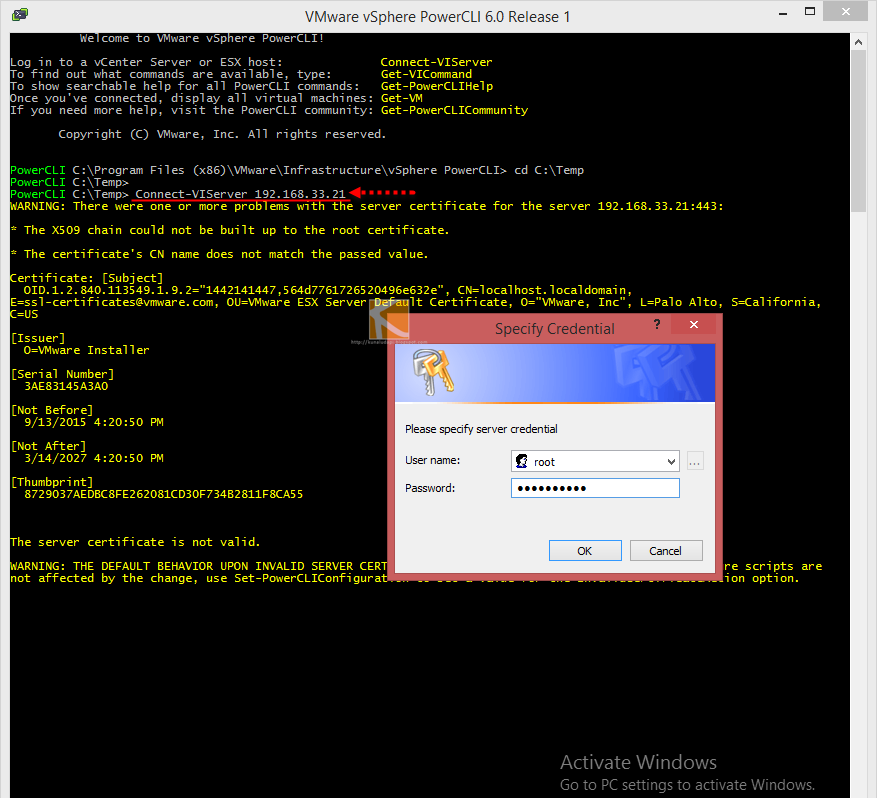This screenshot has width=877, height=798.
Task: Click the Connect-VIServer command text
Action: pos(436,61)
